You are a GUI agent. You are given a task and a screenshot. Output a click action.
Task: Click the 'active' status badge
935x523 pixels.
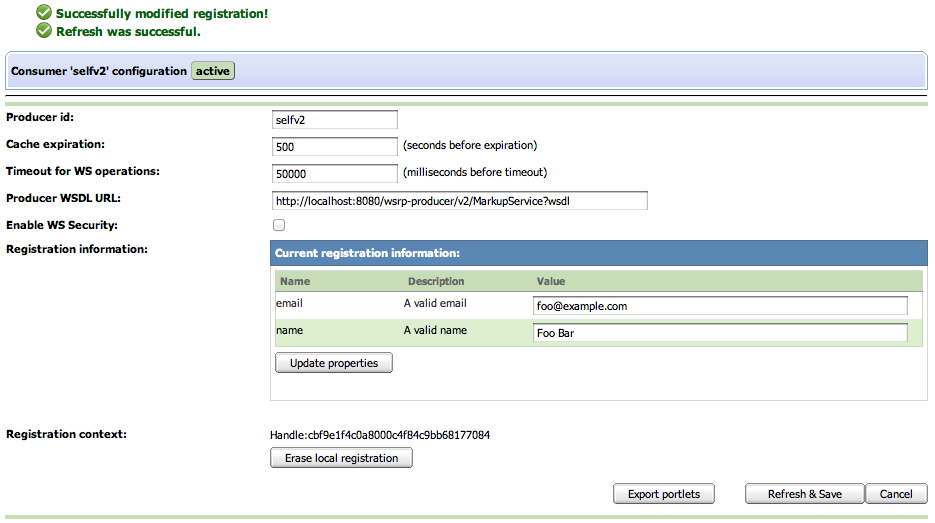214,71
